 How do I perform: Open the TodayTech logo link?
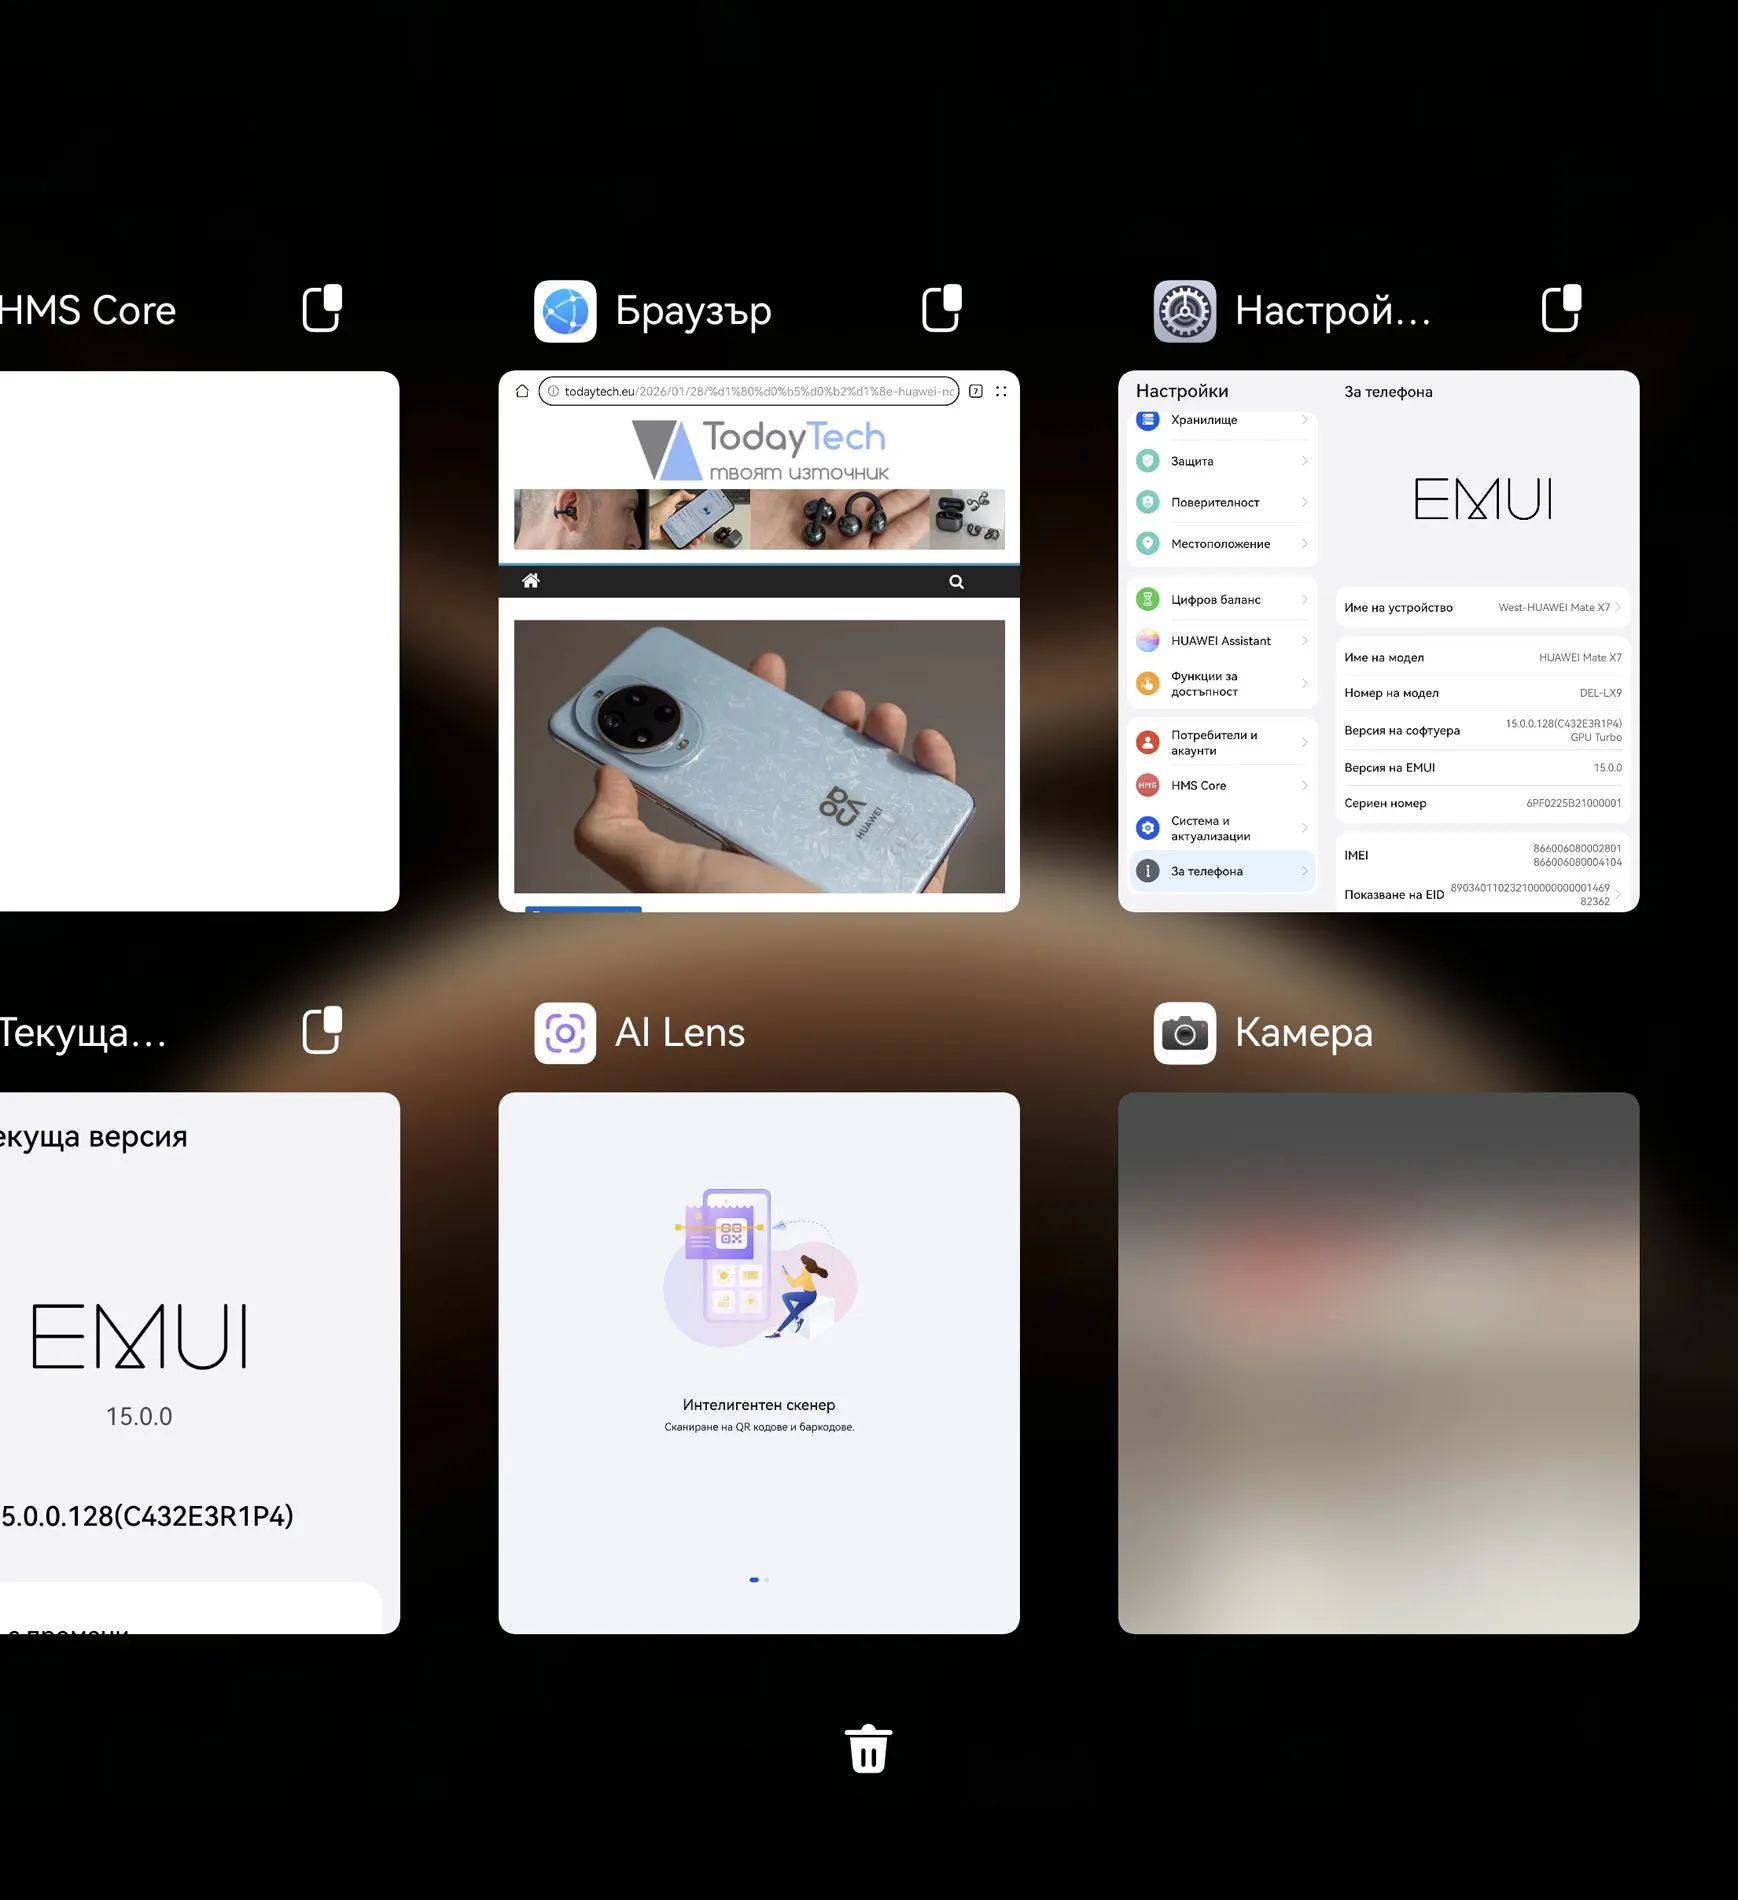pos(760,449)
